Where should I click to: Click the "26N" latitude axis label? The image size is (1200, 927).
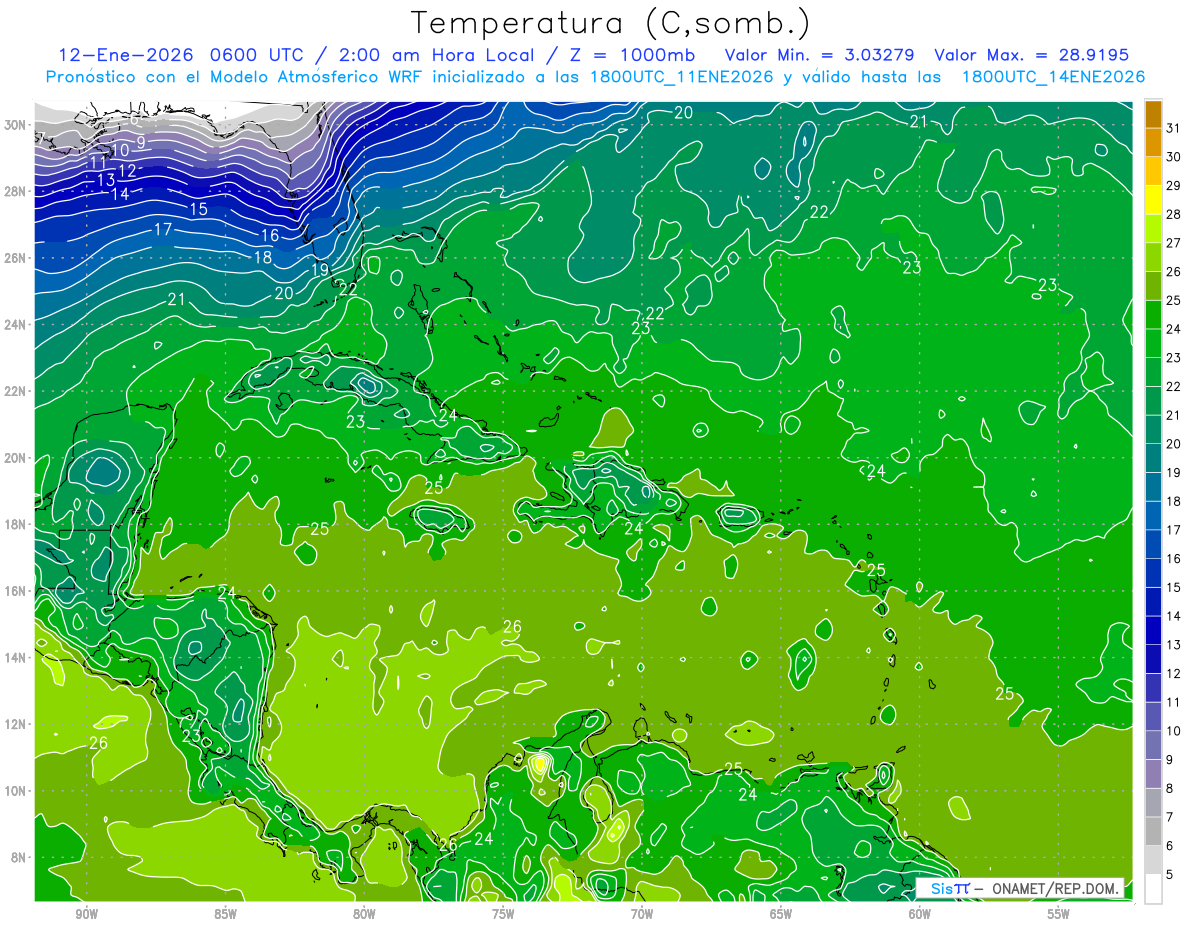(x=16, y=258)
